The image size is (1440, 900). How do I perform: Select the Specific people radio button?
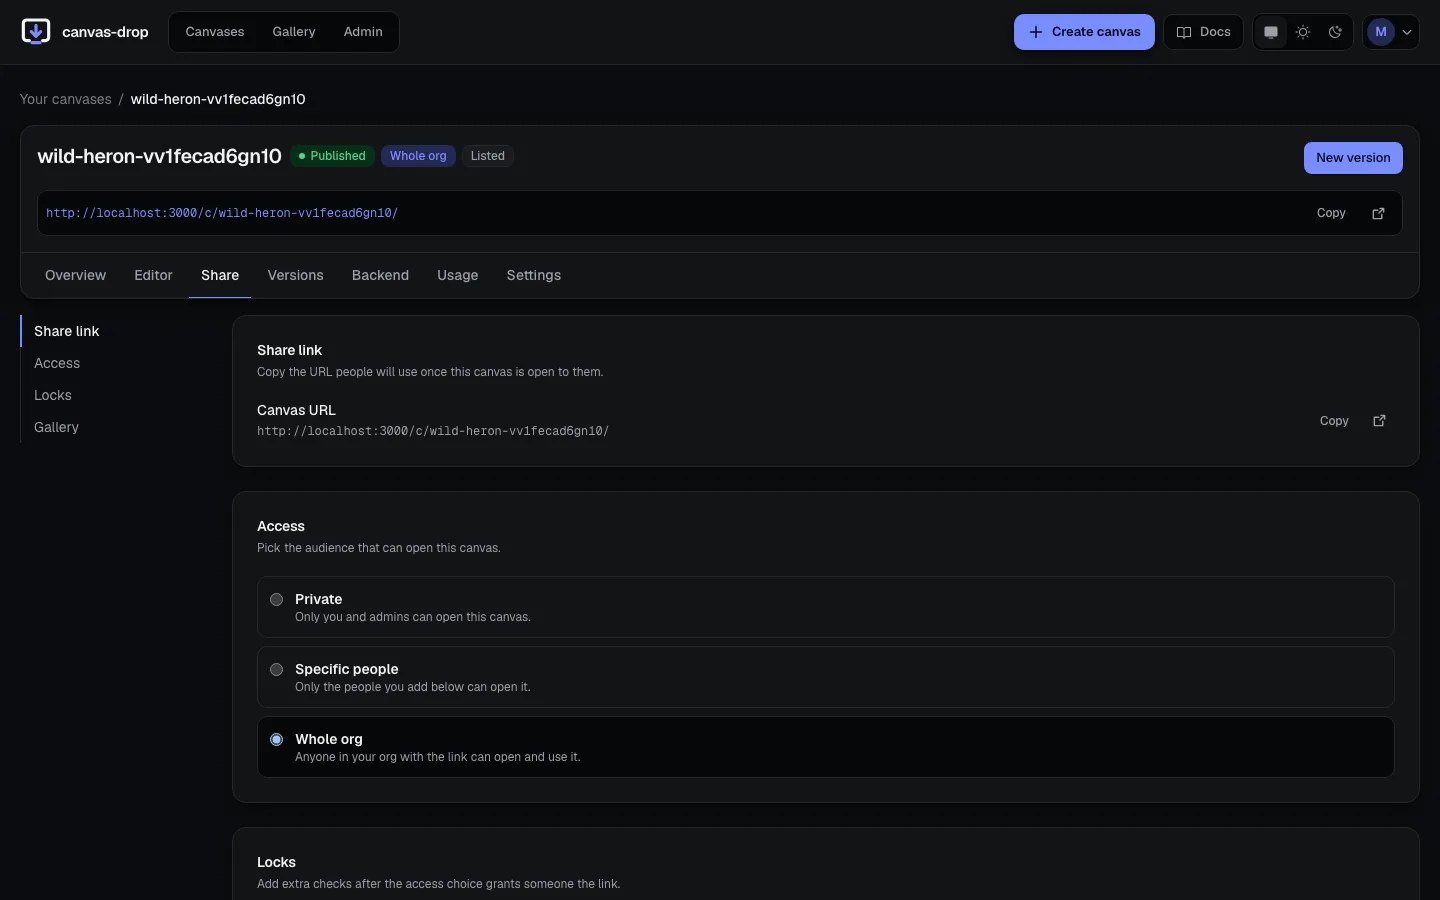coord(277,670)
